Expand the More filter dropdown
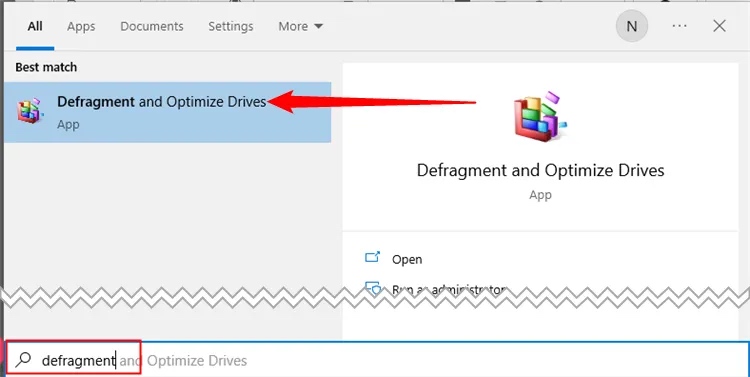 (x=300, y=26)
